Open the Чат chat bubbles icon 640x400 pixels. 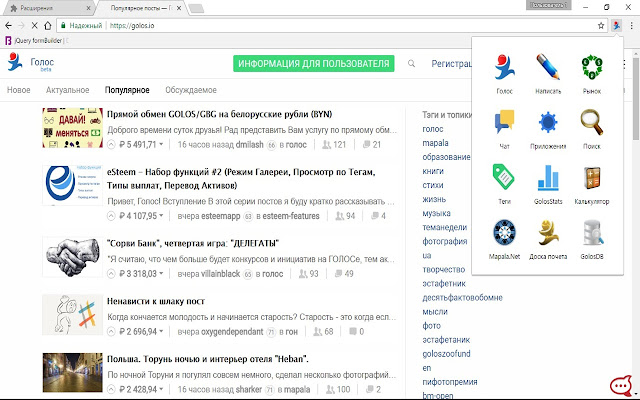[x=504, y=122]
